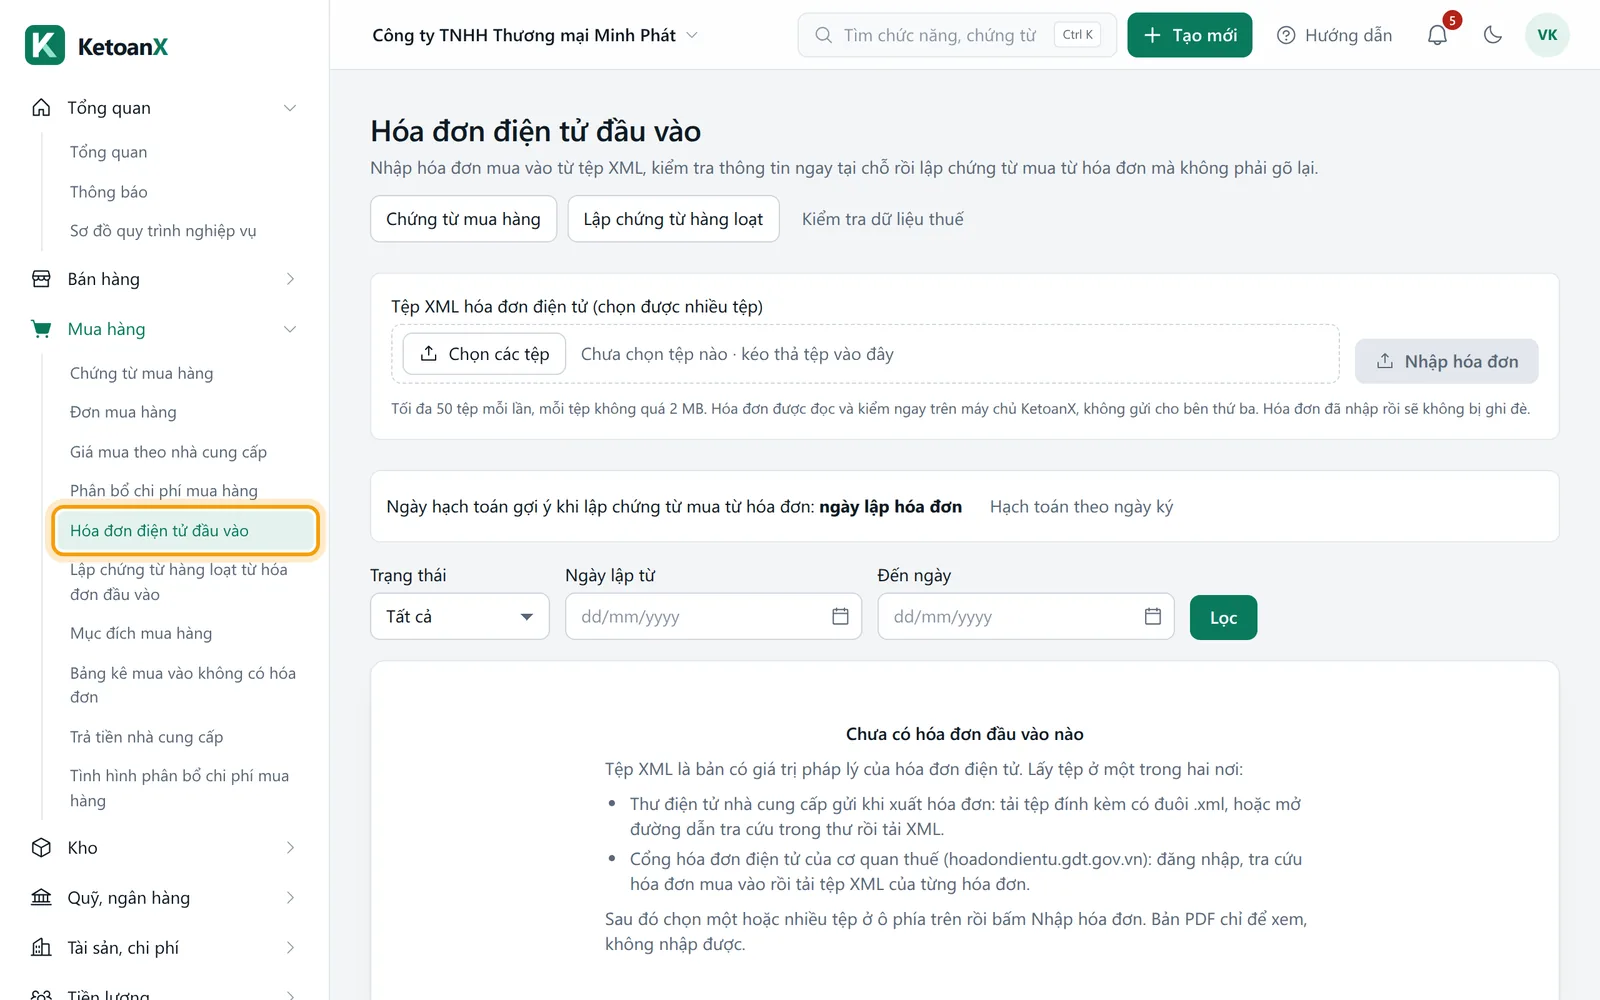The width and height of the screenshot is (1600, 1000).
Task: Click the Ngày lập từ date field
Action: pyautogui.click(x=713, y=616)
